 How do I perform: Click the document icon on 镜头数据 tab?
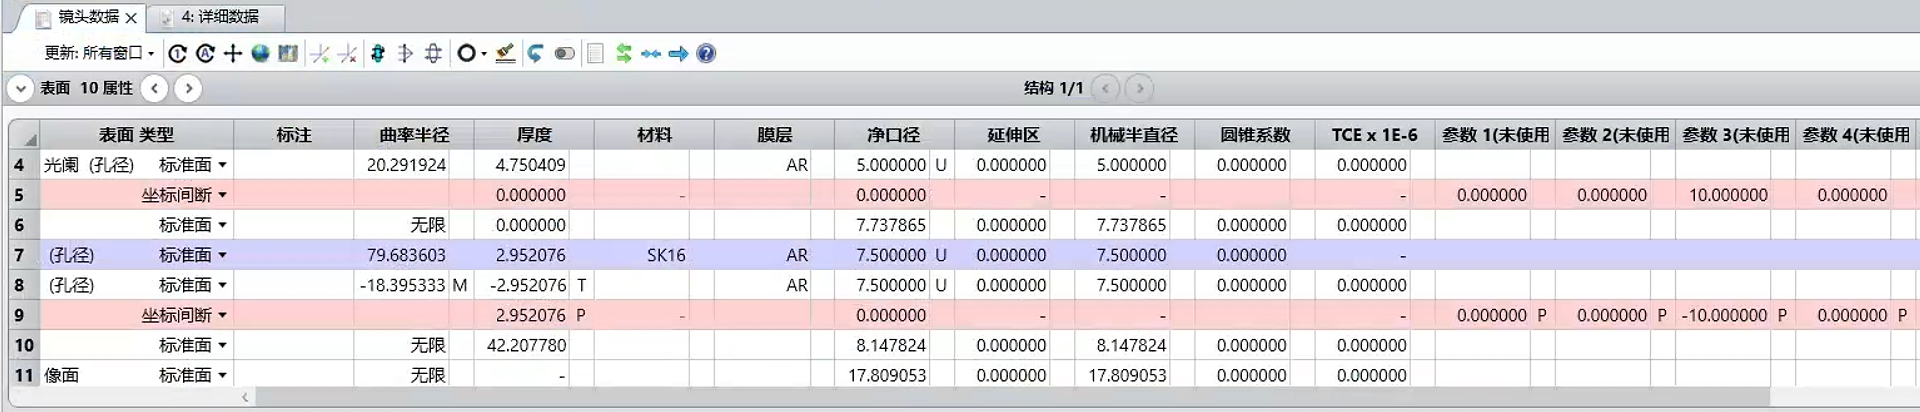[44, 18]
